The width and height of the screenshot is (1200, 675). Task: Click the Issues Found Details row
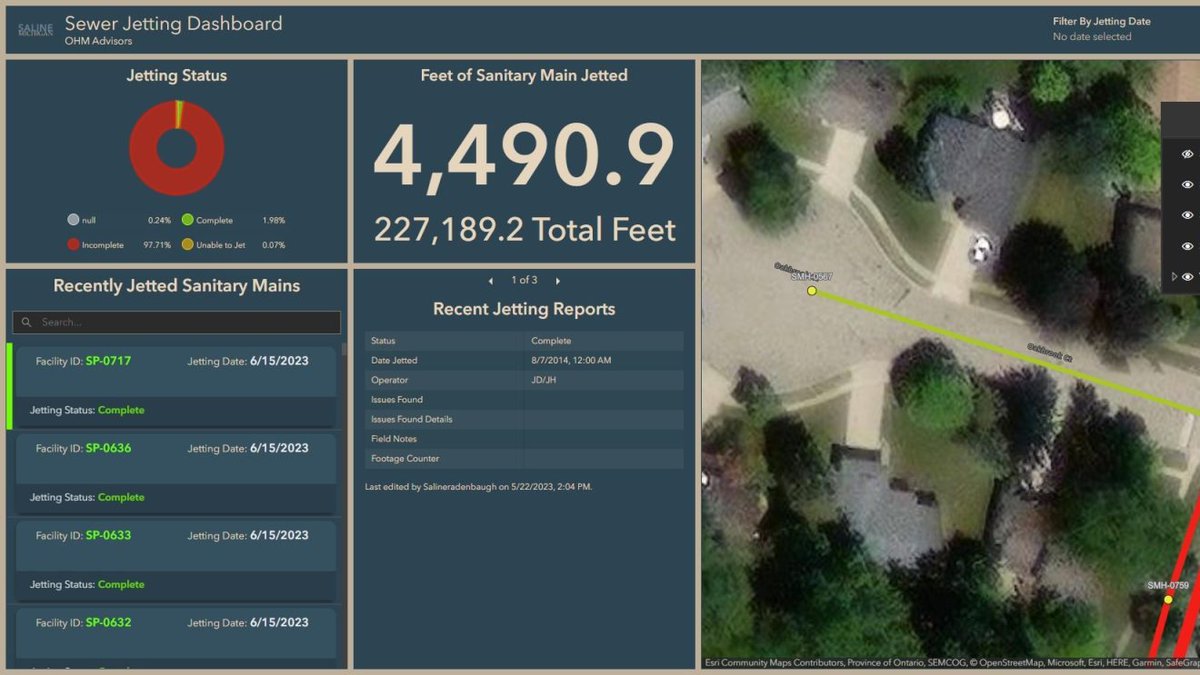coord(524,419)
